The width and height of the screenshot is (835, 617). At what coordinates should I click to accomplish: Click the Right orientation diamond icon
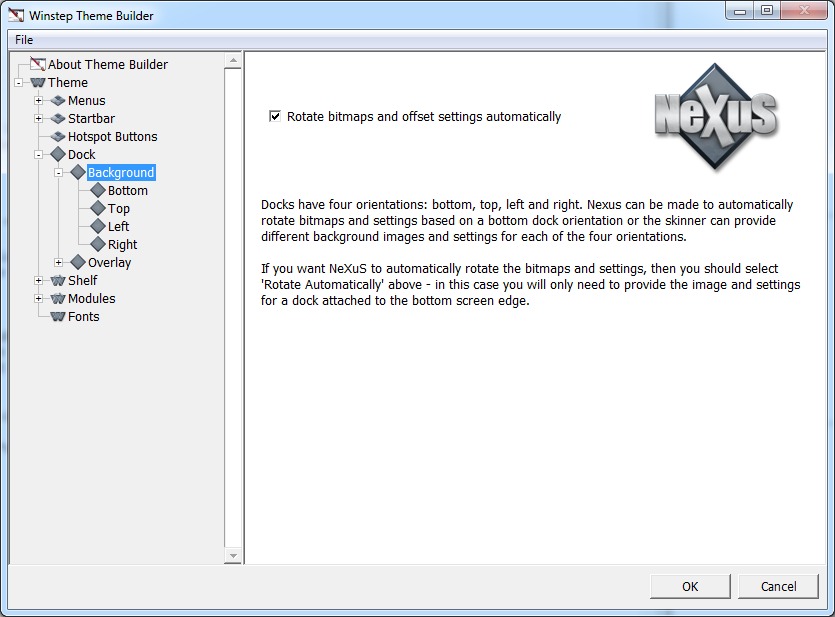coord(98,244)
